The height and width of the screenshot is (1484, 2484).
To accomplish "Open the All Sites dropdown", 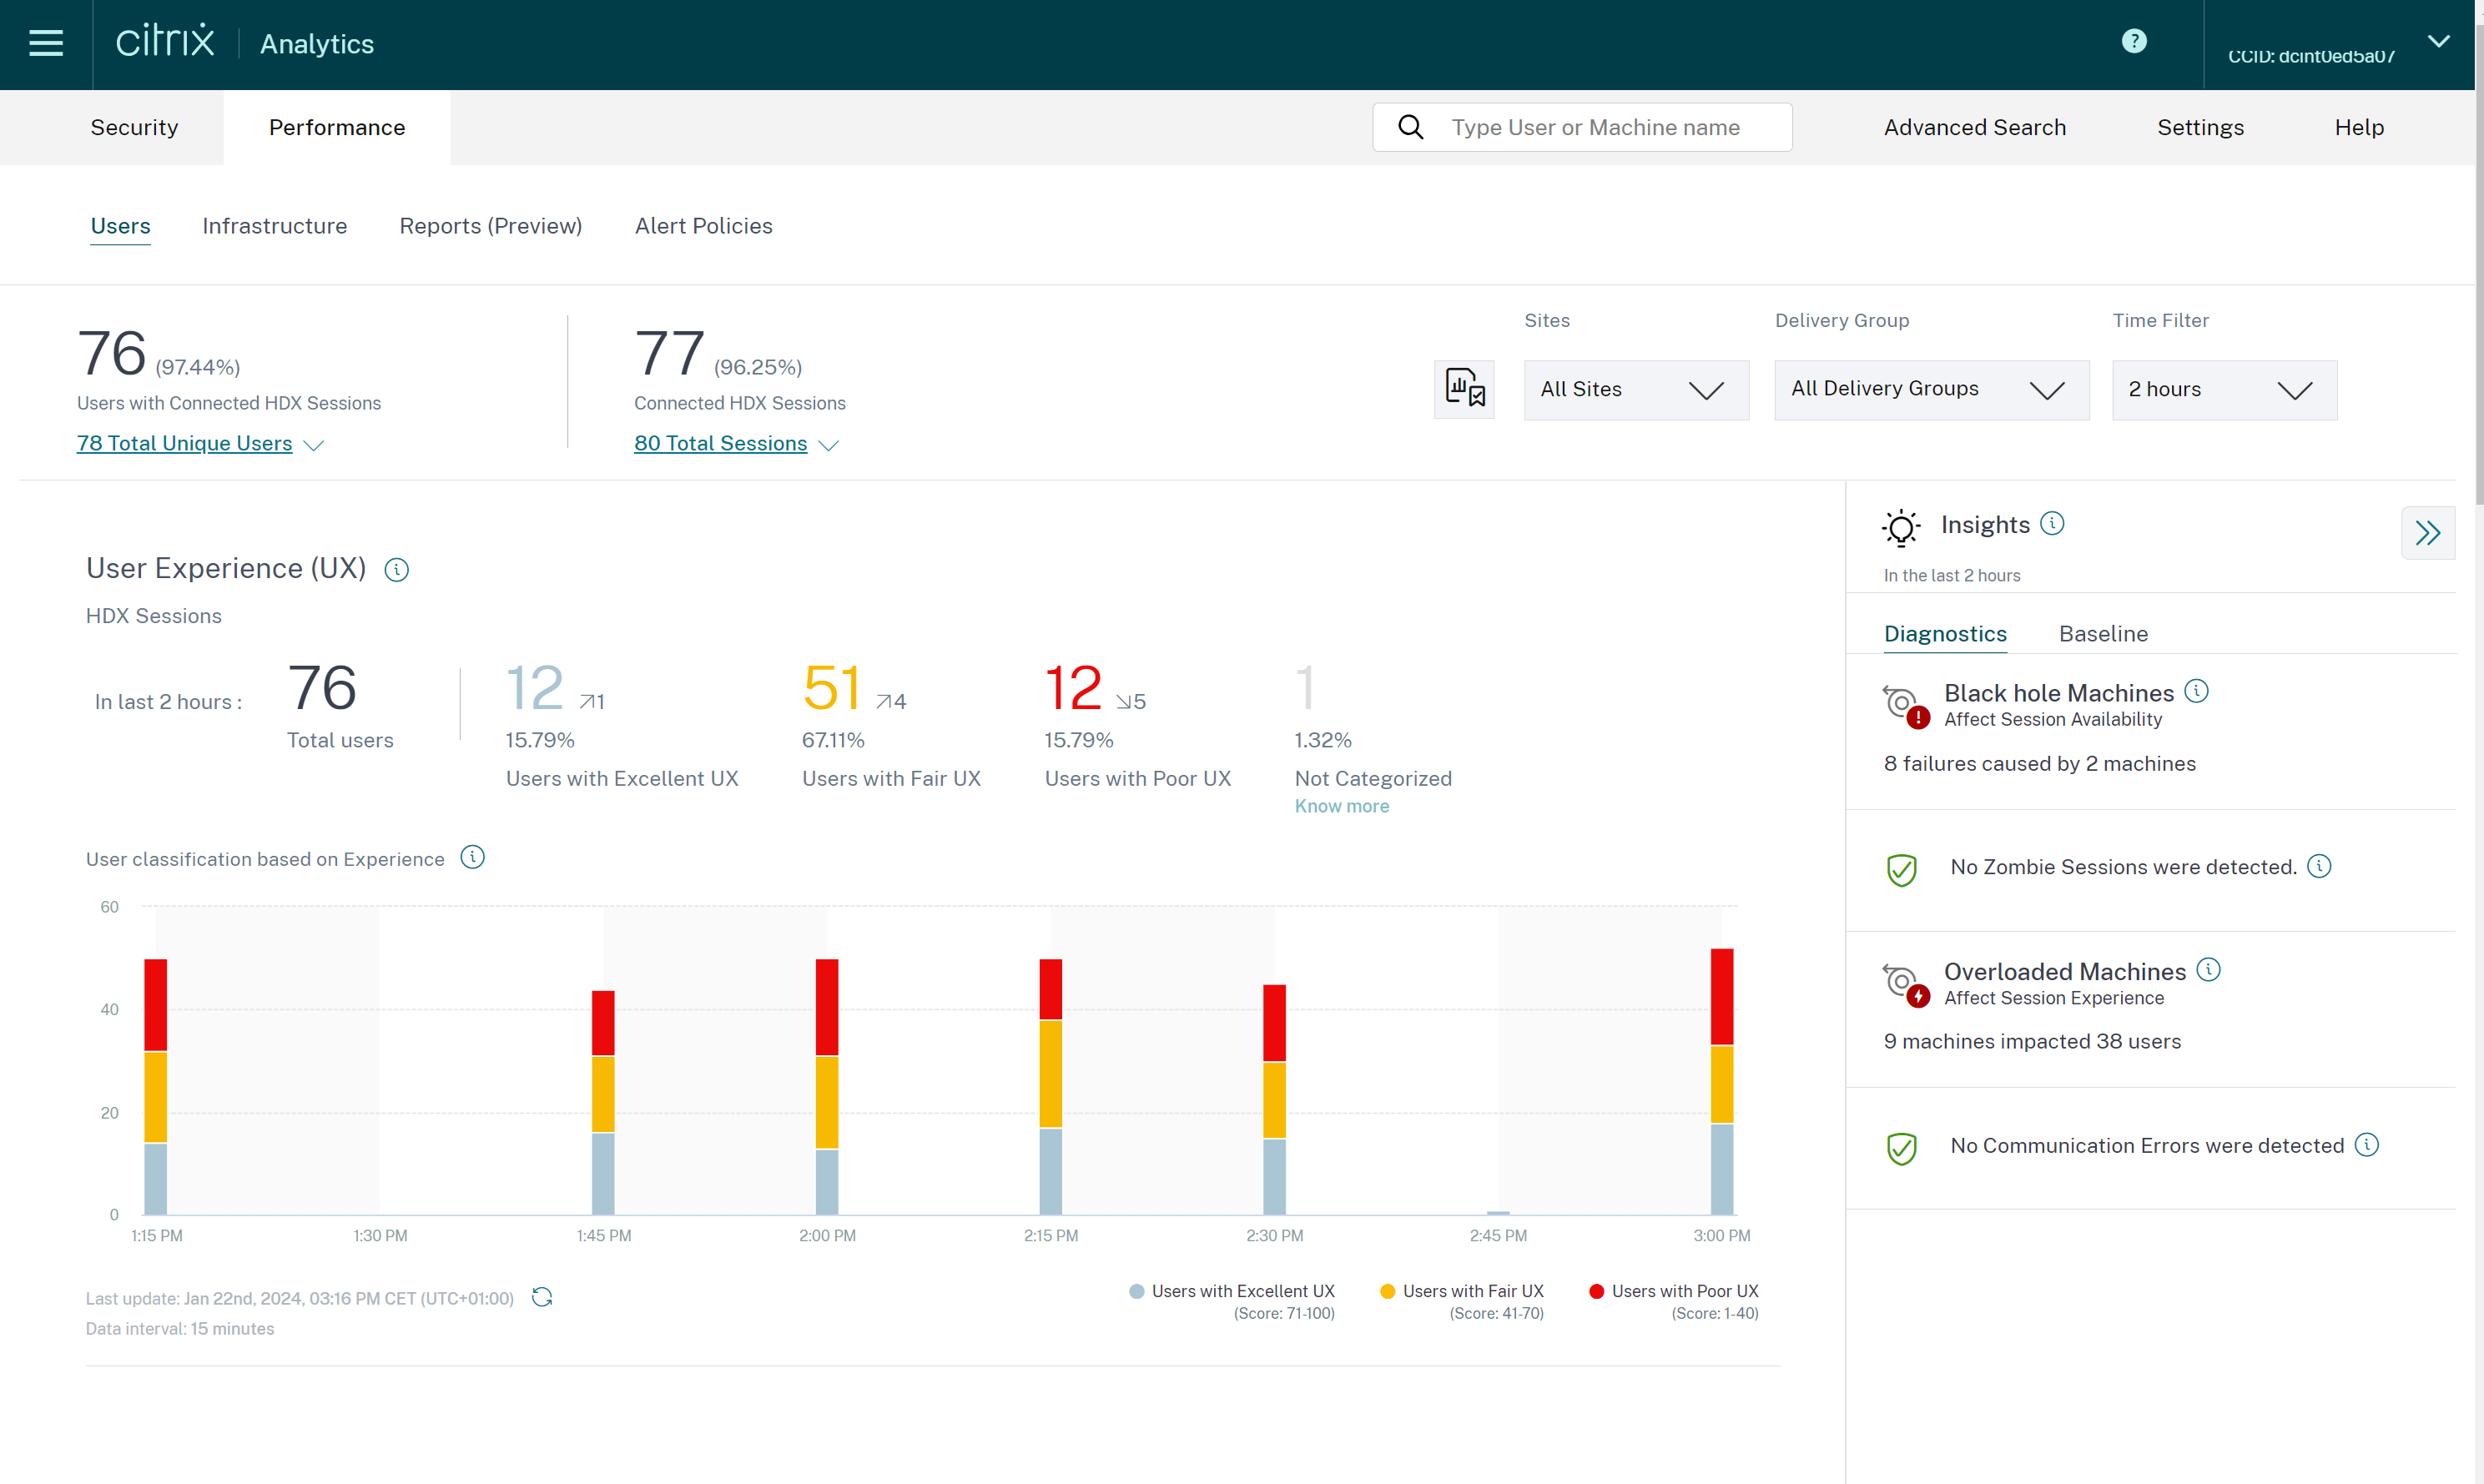I will (x=1635, y=389).
